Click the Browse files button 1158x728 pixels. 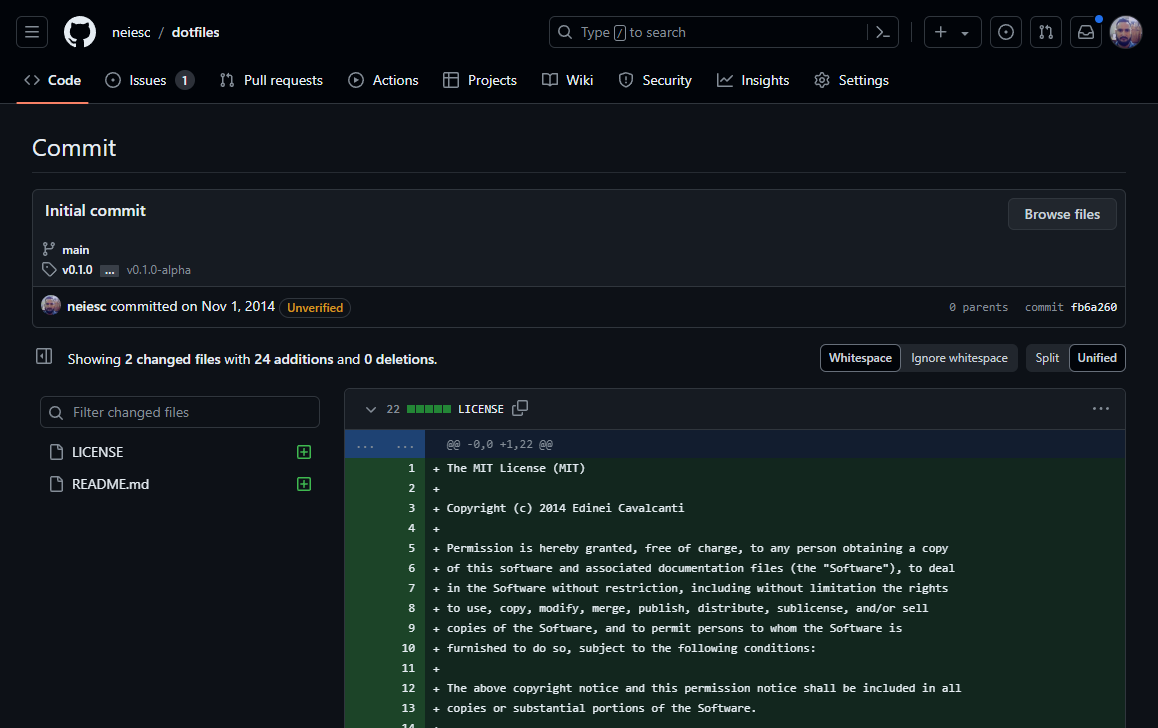point(1062,214)
